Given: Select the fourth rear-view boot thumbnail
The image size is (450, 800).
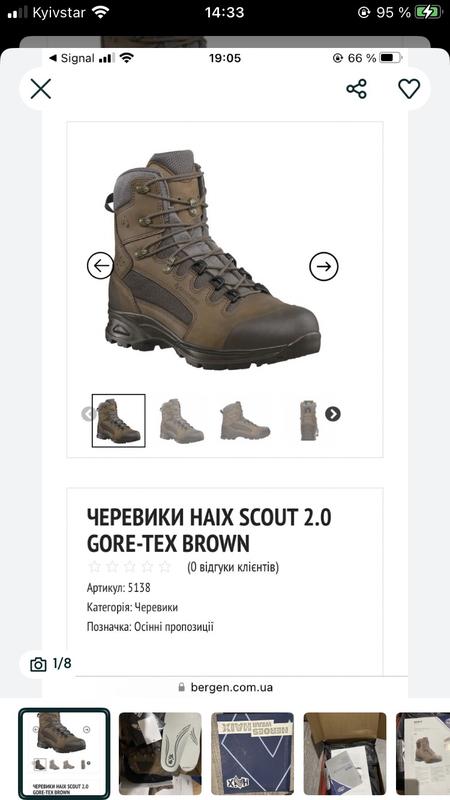Looking at the screenshot, I should [x=309, y=420].
